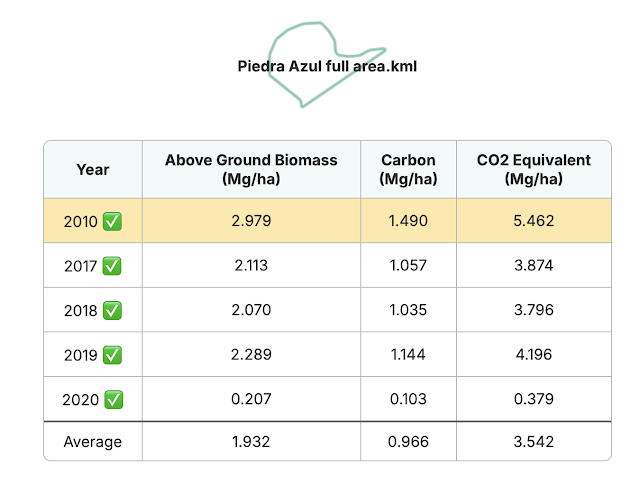This screenshot has height=494, width=640.
Task: Select the Piedra Azul full area.kml title
Action: pos(327,66)
